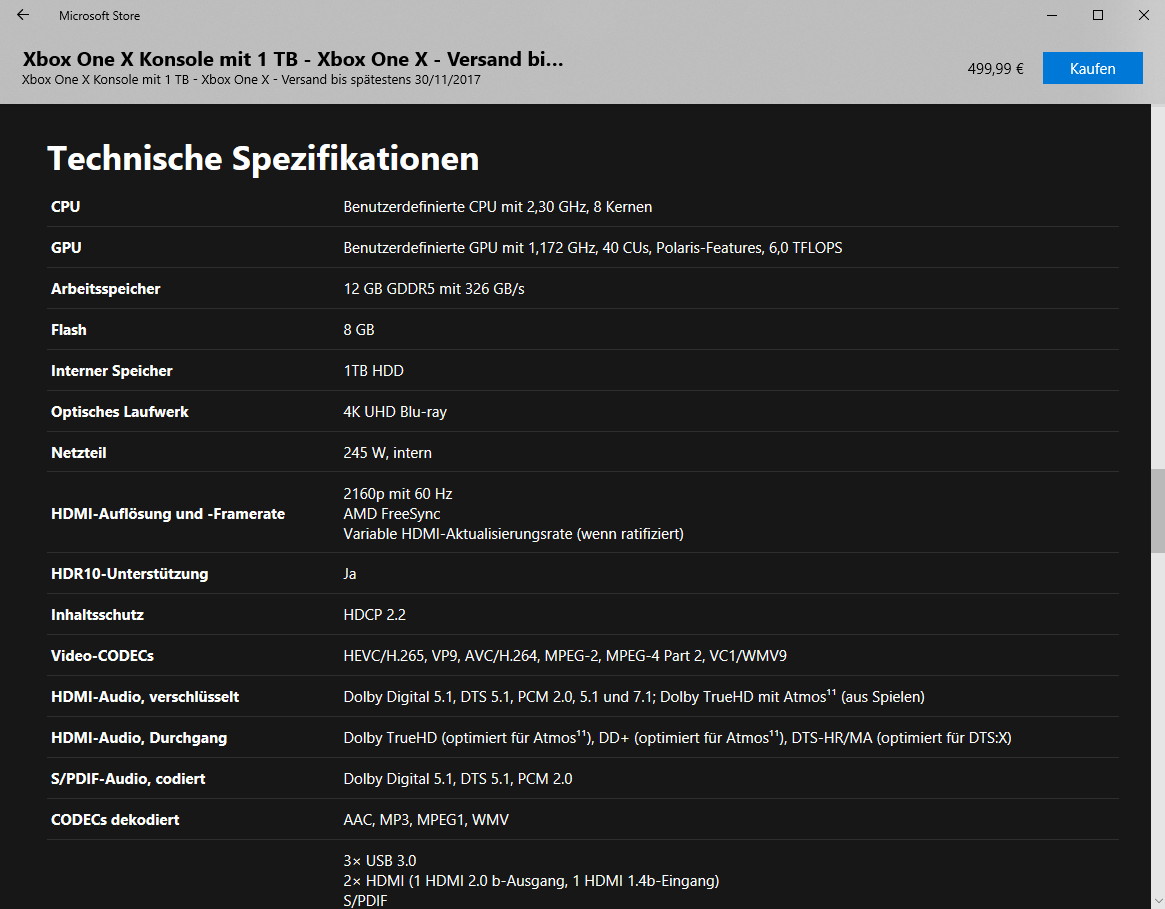Viewport: 1165px width, 909px height.
Task: Click CODECs dekodiert label
Action: (115, 819)
